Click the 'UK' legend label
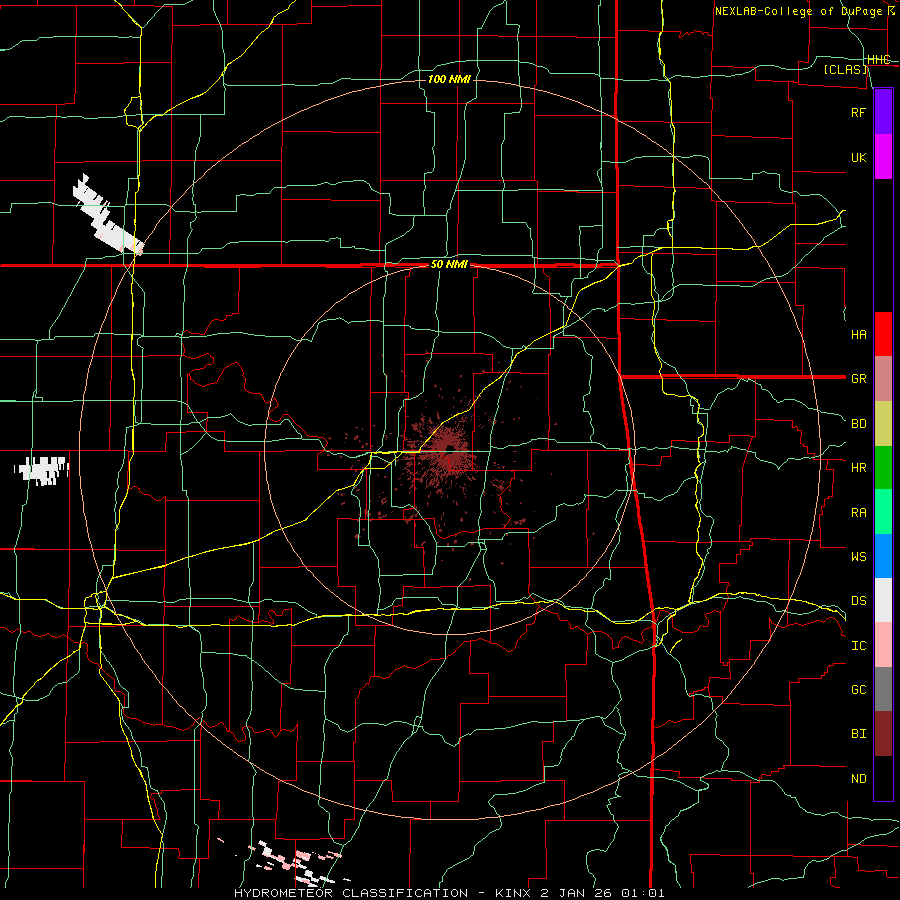 pyautogui.click(x=858, y=157)
